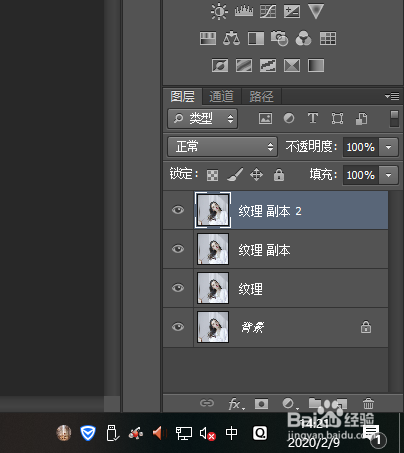
Task: Add a Black & White adjustment
Action: [x=256, y=38]
